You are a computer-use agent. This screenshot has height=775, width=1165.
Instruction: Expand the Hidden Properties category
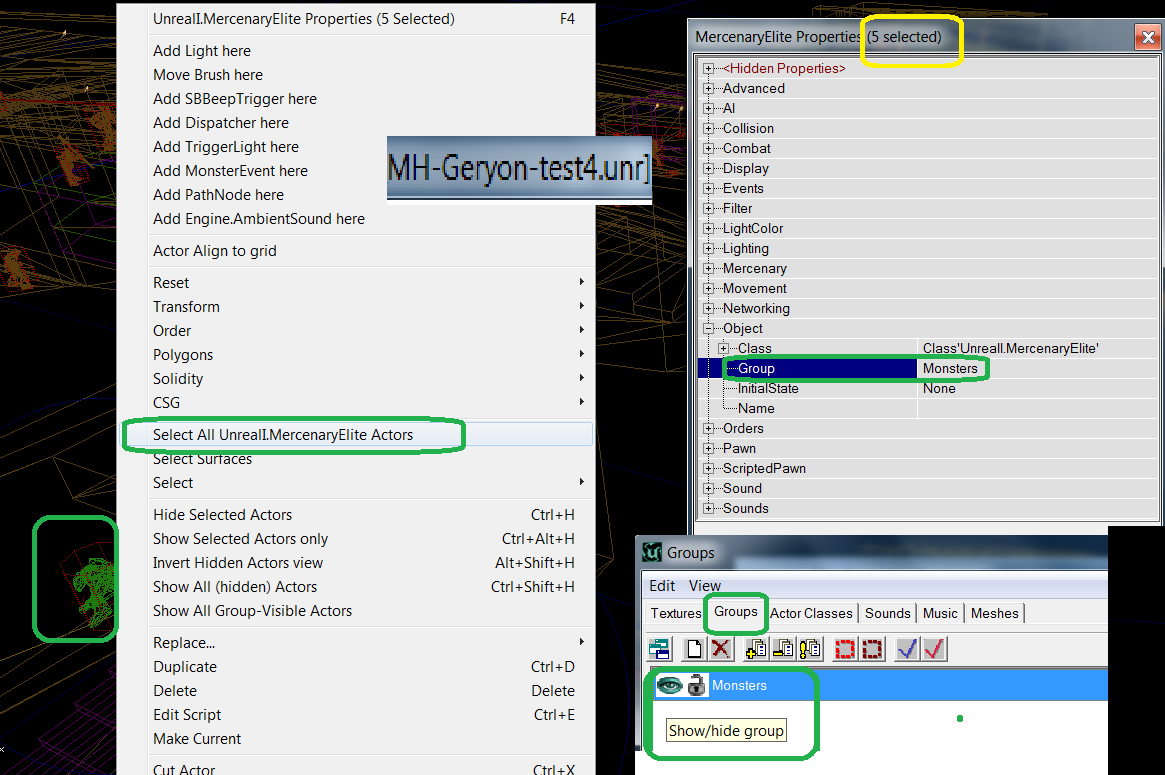[708, 68]
